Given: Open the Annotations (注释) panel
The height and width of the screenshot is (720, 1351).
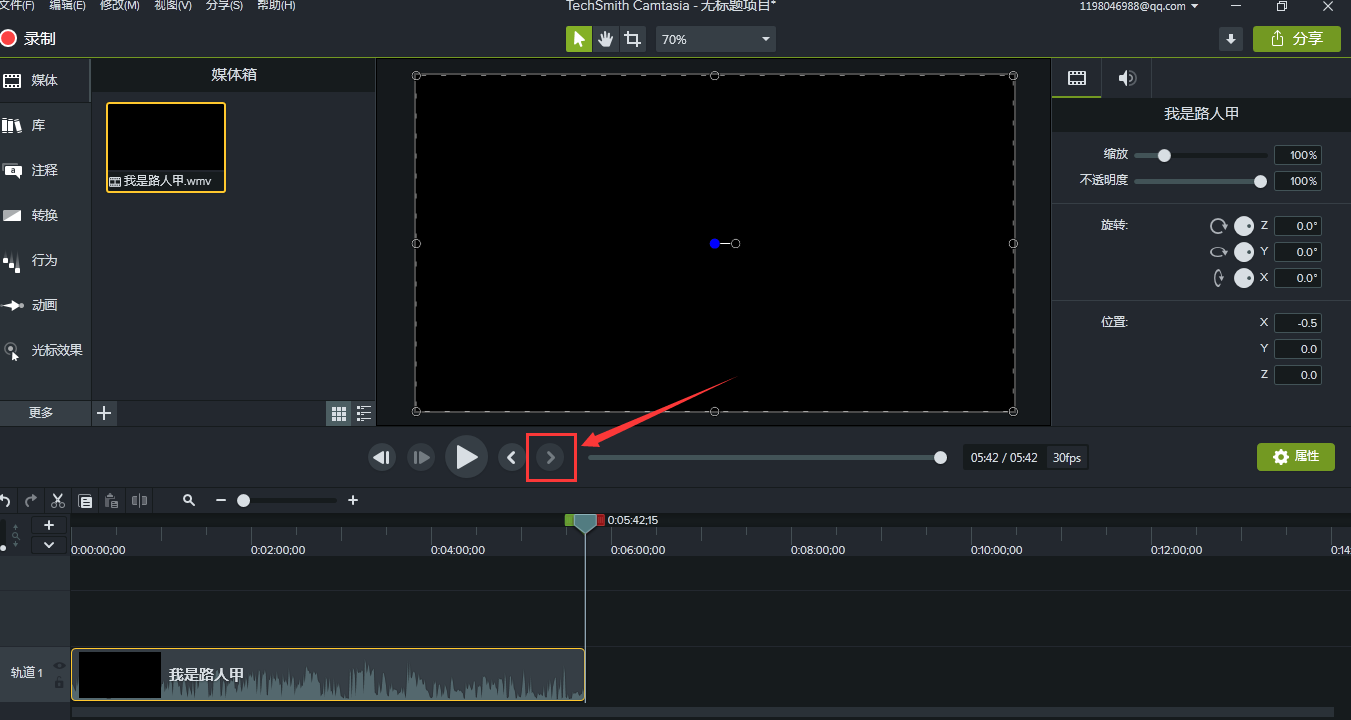Looking at the screenshot, I should tap(44, 171).
